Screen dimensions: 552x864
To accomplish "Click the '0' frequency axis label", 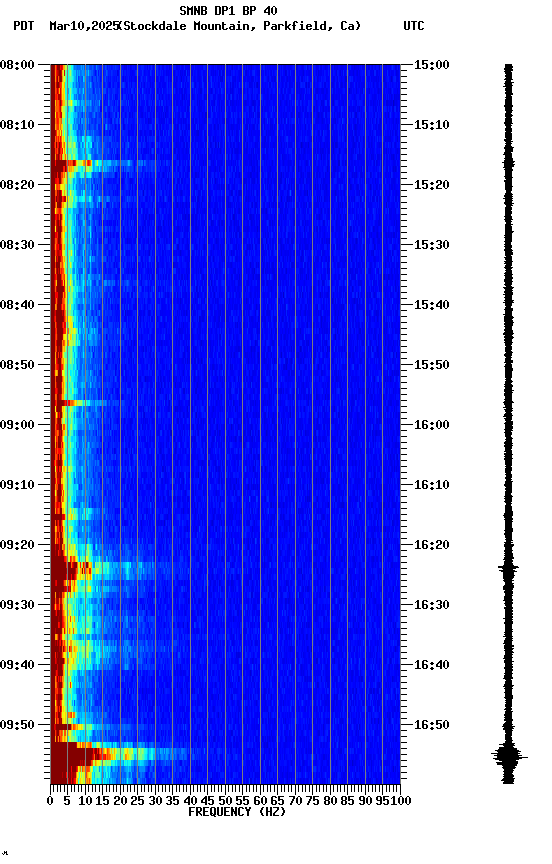I will click(x=50, y=801).
